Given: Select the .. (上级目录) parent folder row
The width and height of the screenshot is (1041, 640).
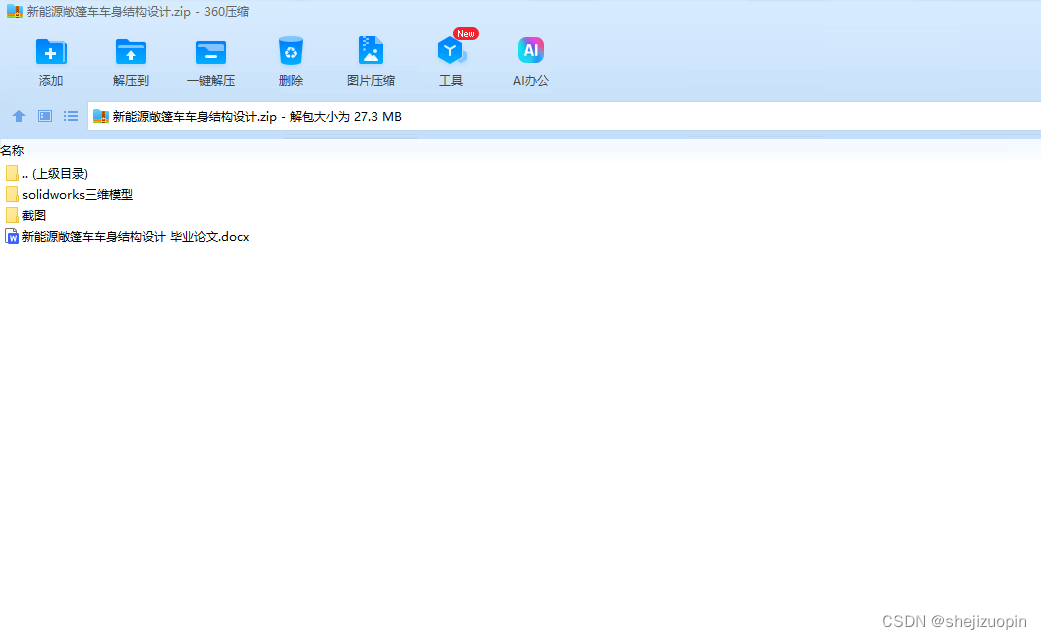Looking at the screenshot, I should point(46,173).
